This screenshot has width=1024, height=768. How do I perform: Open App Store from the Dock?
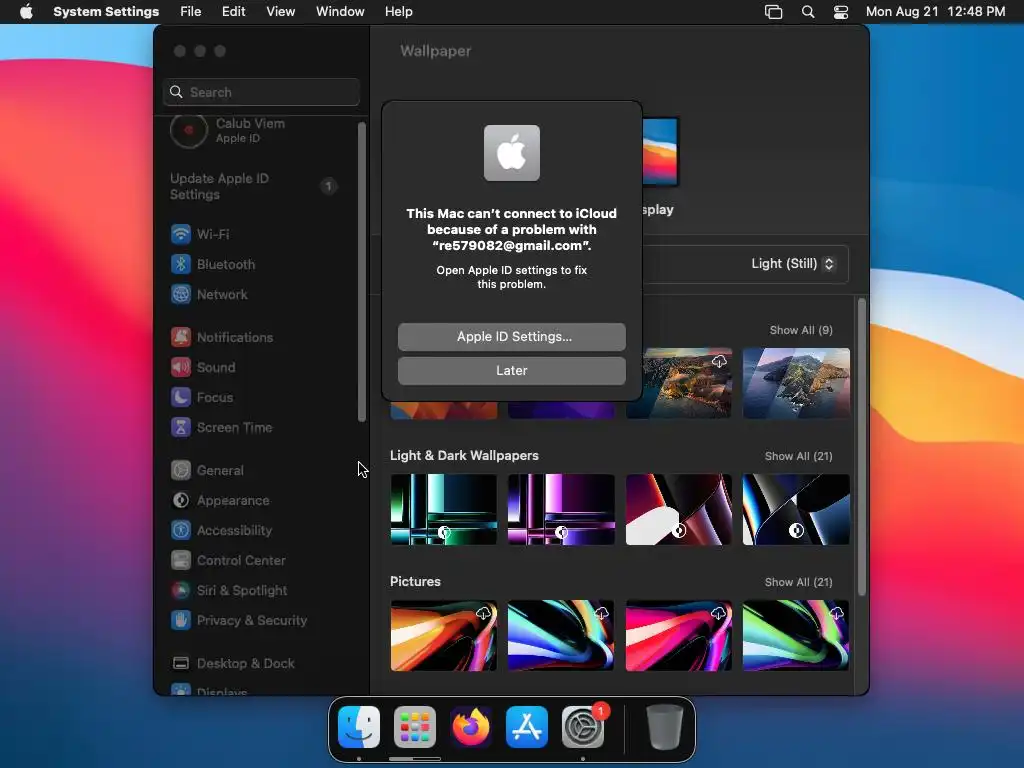pyautogui.click(x=527, y=727)
